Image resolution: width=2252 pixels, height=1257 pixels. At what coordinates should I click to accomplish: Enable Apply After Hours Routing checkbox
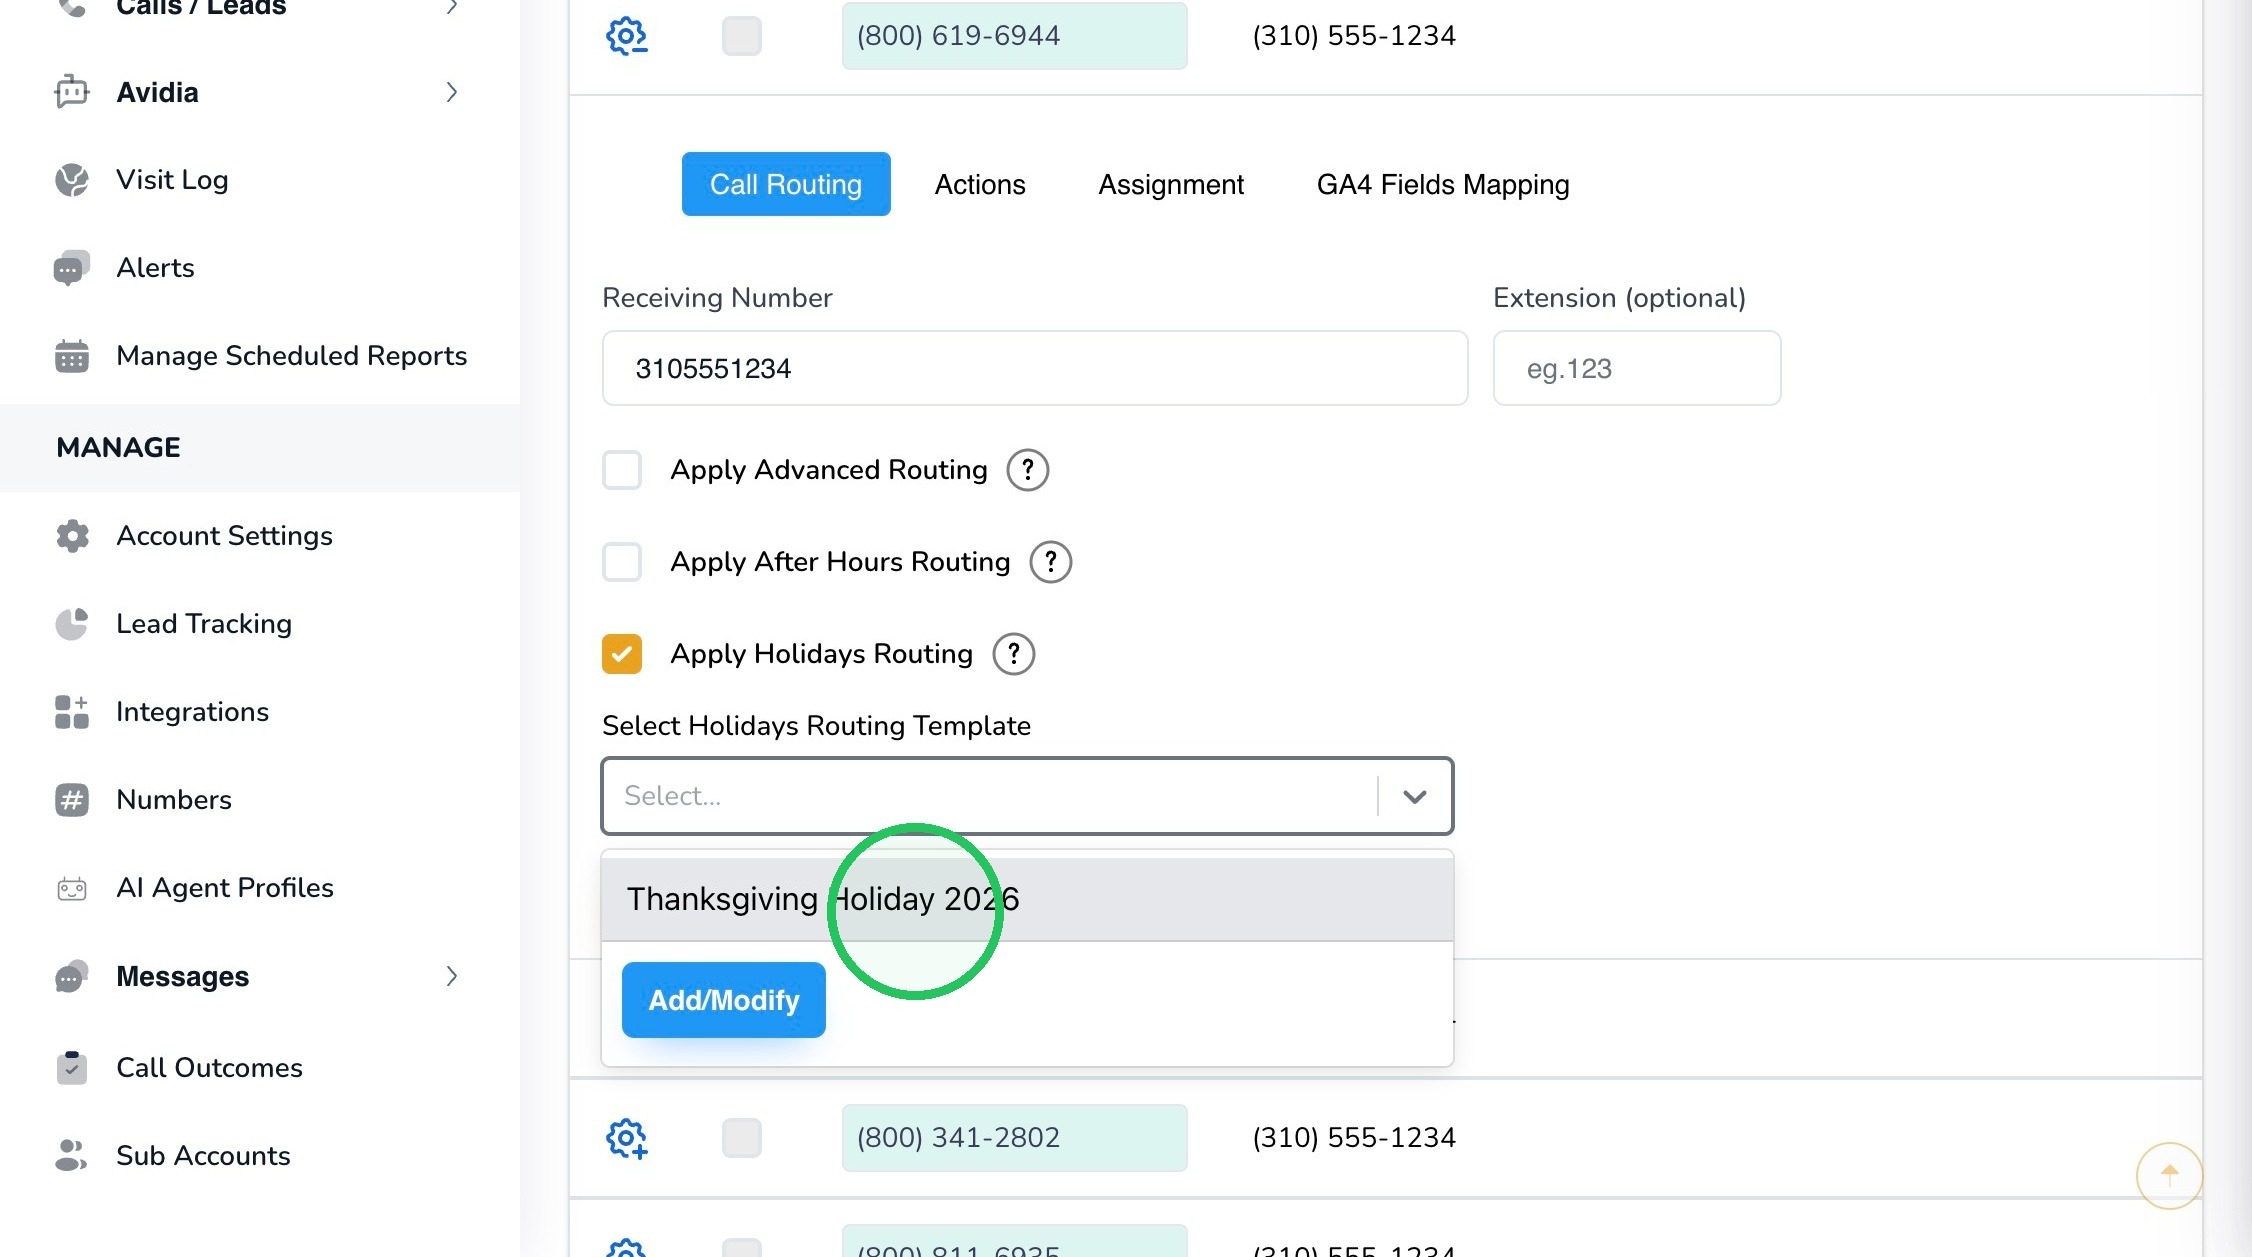point(622,562)
